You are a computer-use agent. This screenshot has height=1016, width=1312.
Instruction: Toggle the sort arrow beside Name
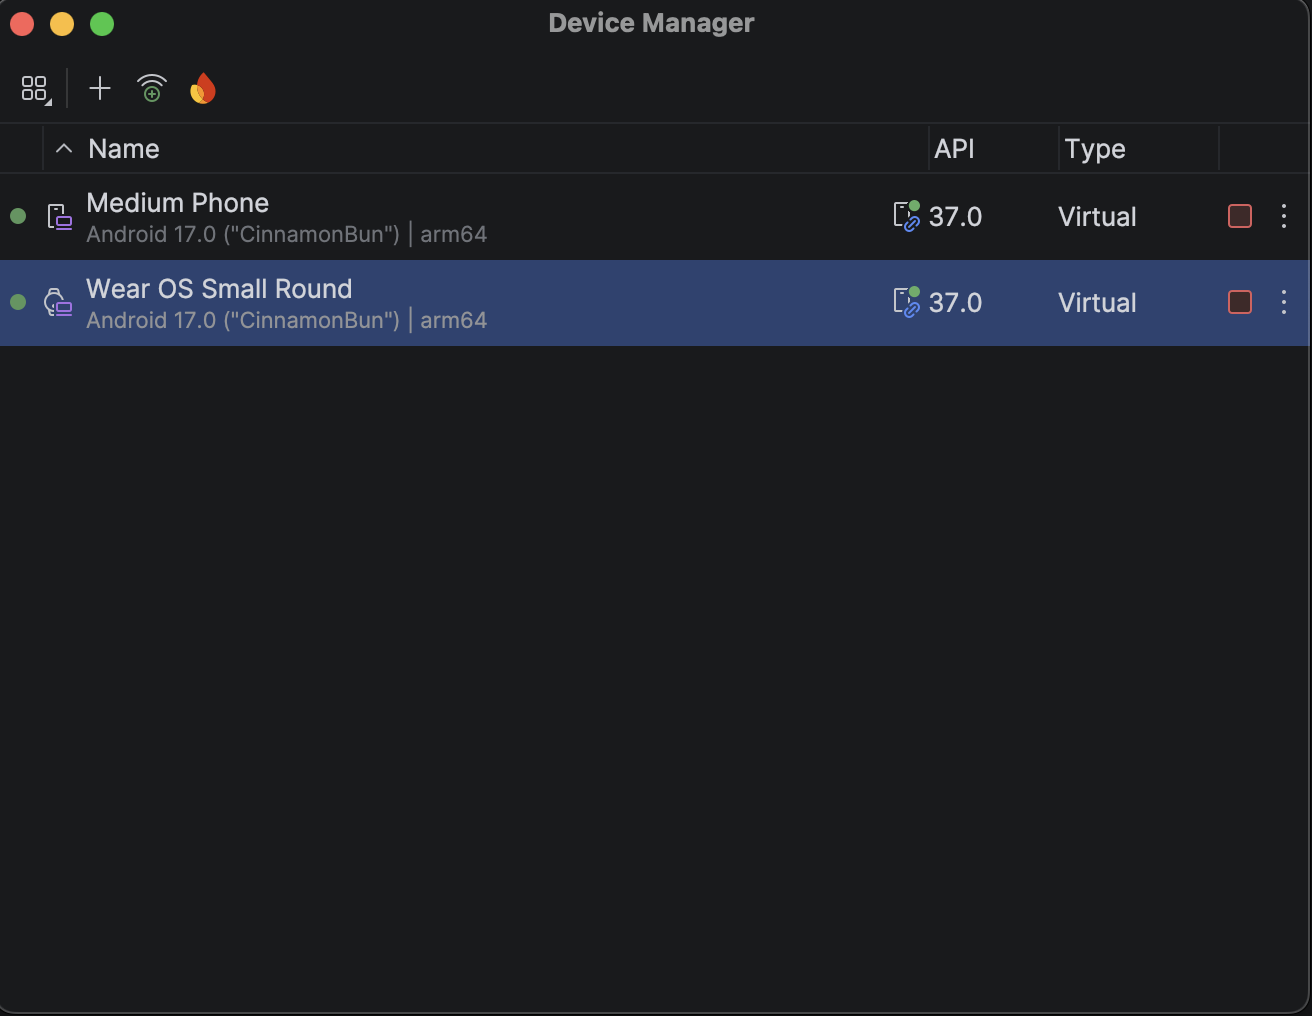click(64, 149)
